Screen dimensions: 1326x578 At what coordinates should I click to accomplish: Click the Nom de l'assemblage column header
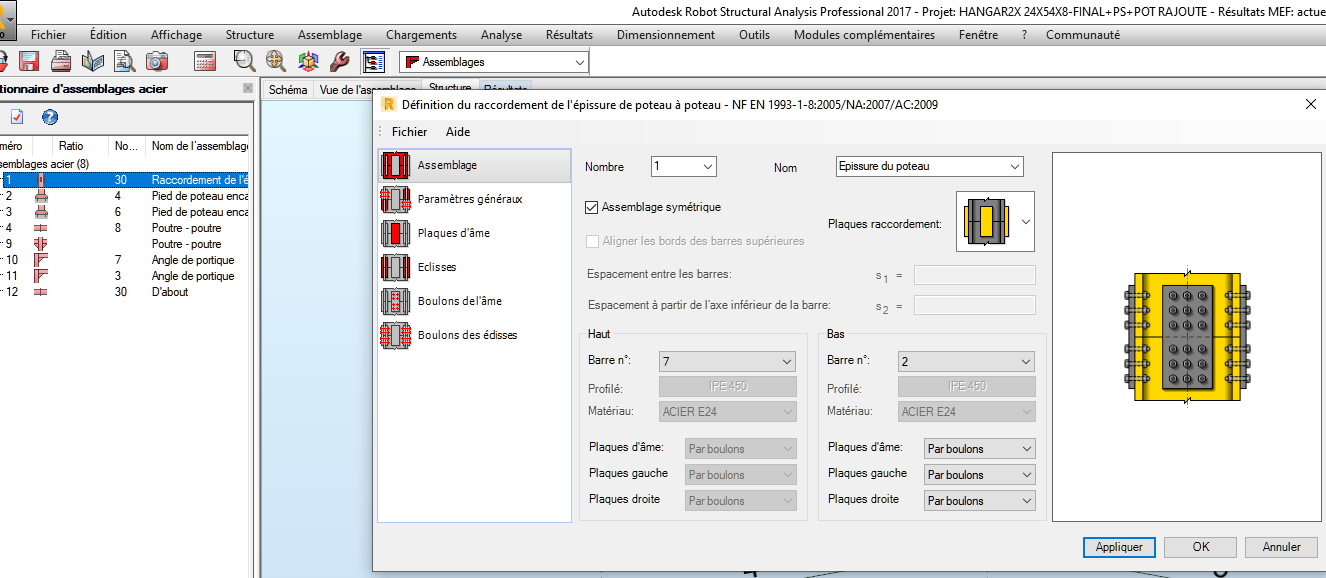199,146
